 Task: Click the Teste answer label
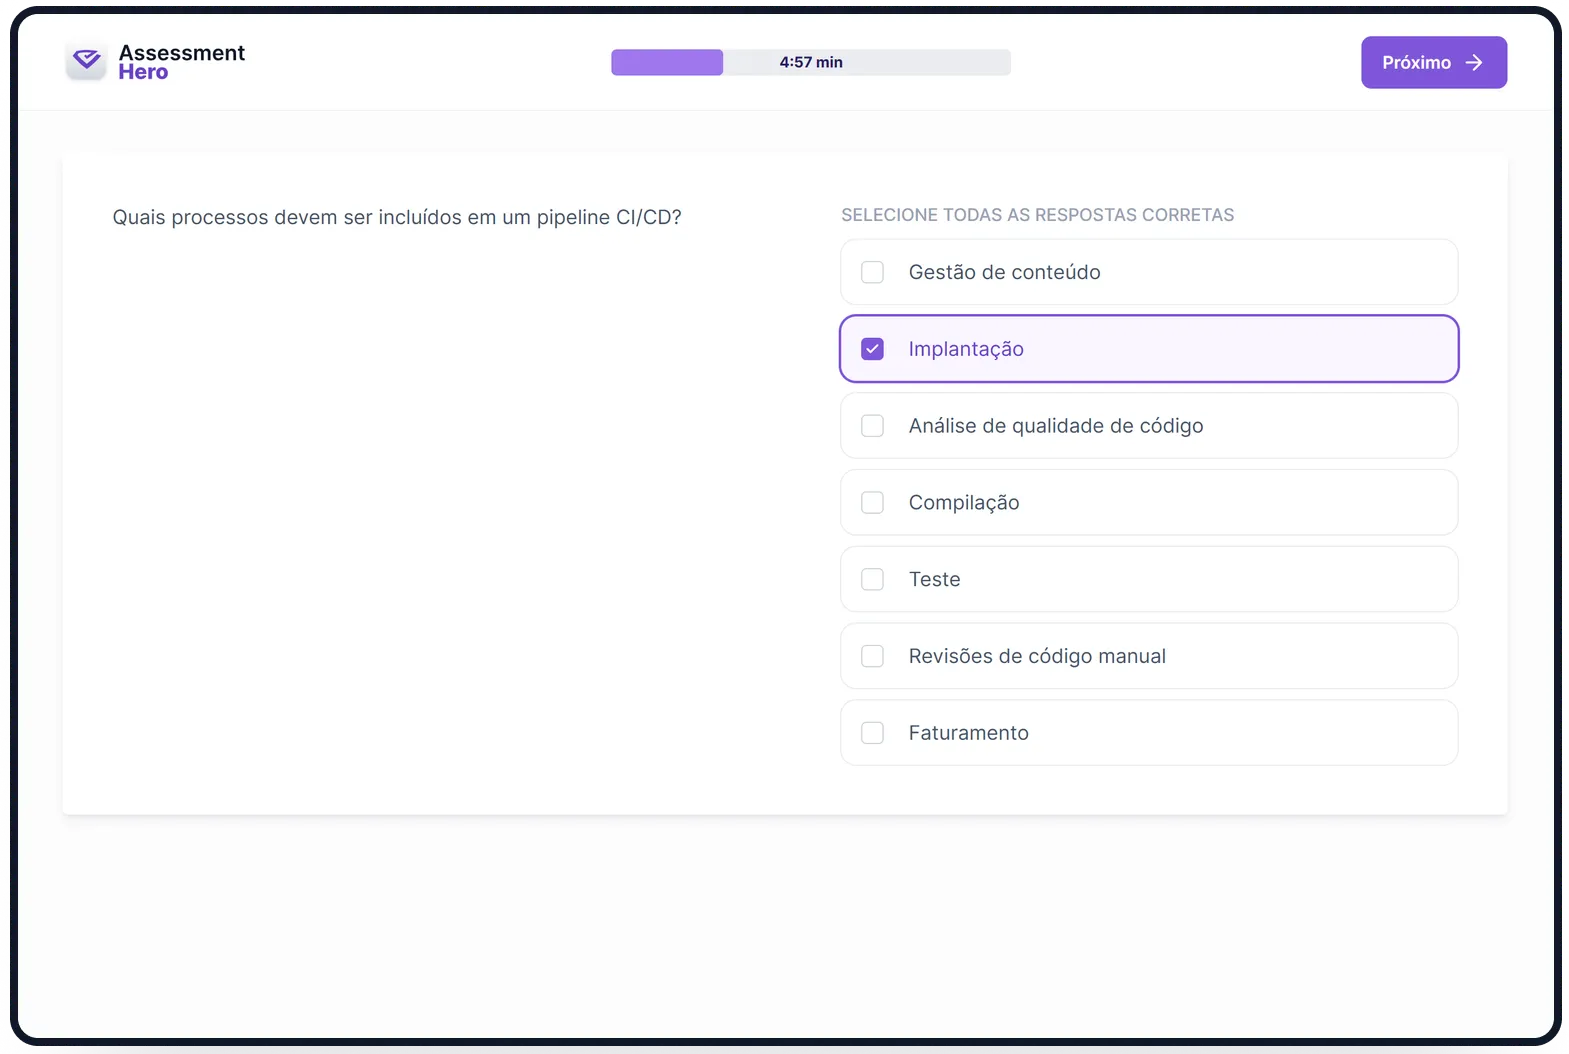(934, 579)
